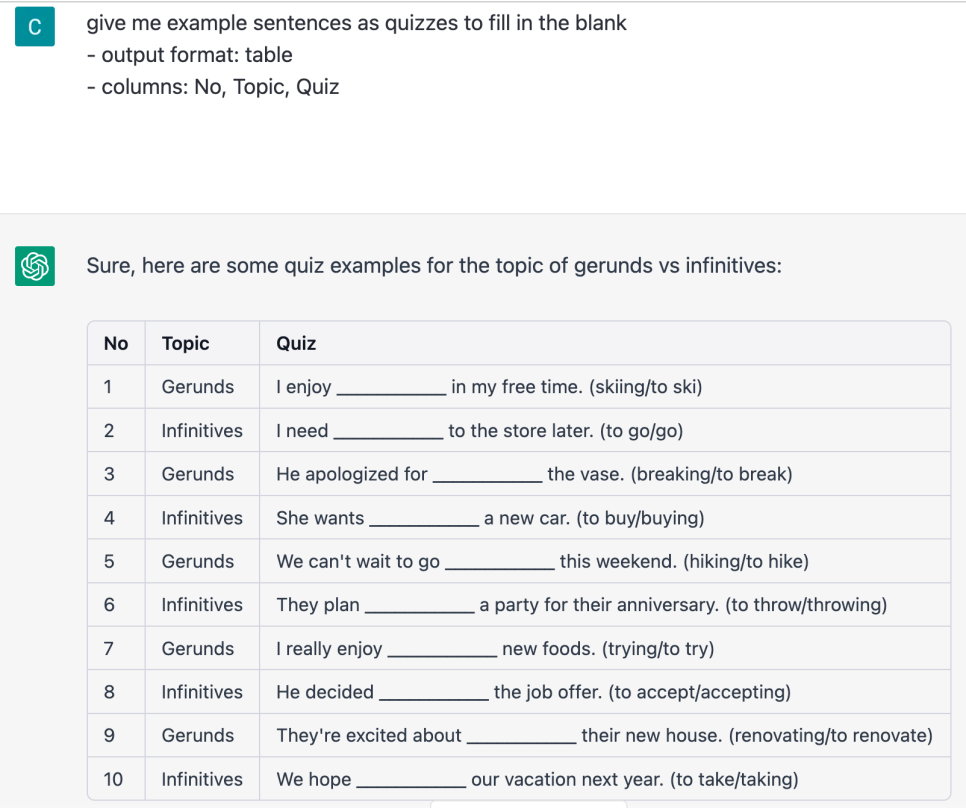Click the 'She wants ___ a new car' cell
This screenshot has height=808, width=966.
pyautogui.click(x=490, y=518)
